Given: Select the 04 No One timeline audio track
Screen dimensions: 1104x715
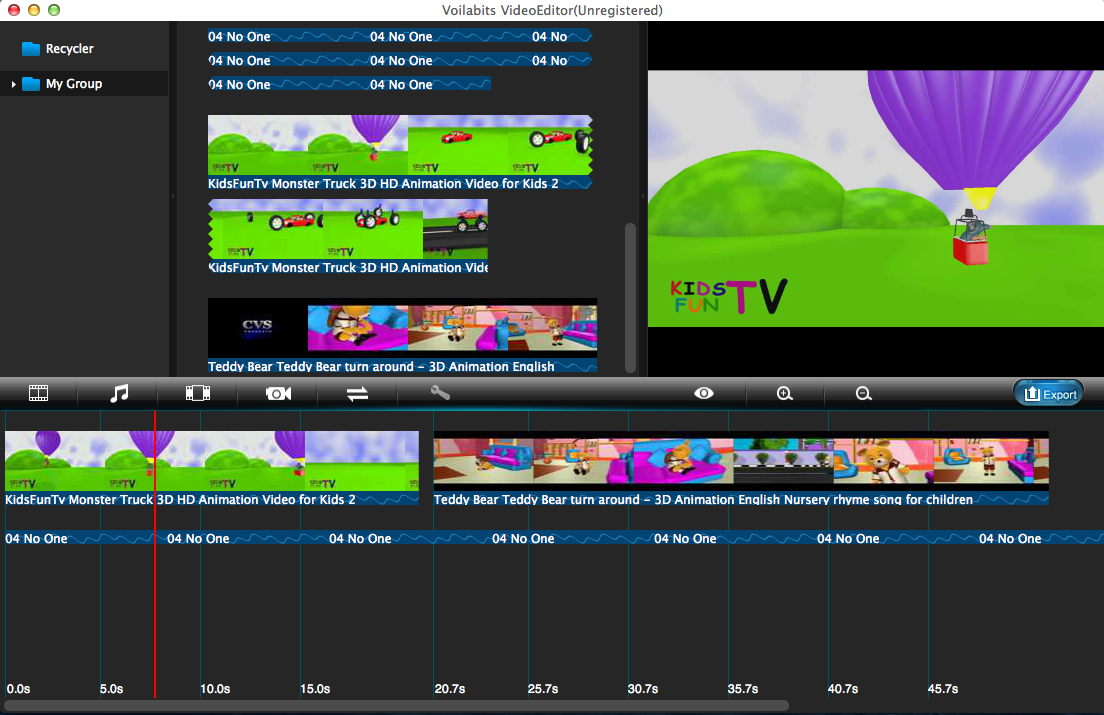Looking at the screenshot, I should [x=554, y=538].
